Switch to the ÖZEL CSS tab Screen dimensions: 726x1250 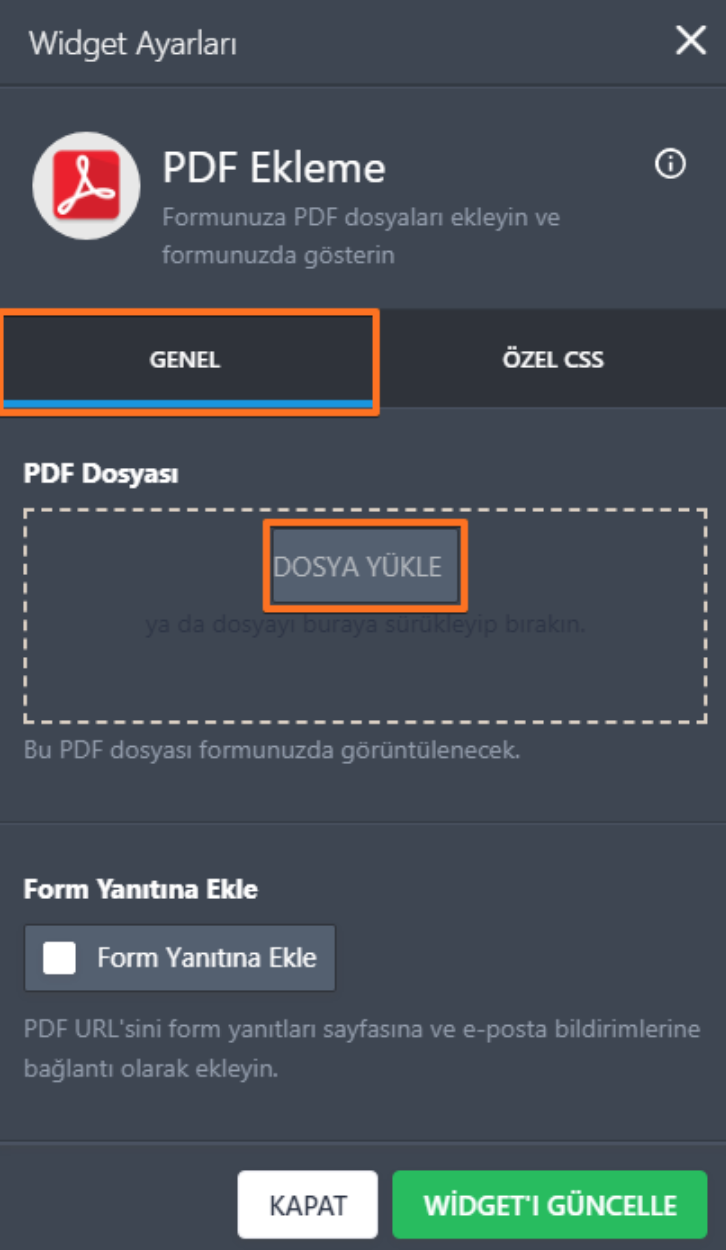pos(553,359)
